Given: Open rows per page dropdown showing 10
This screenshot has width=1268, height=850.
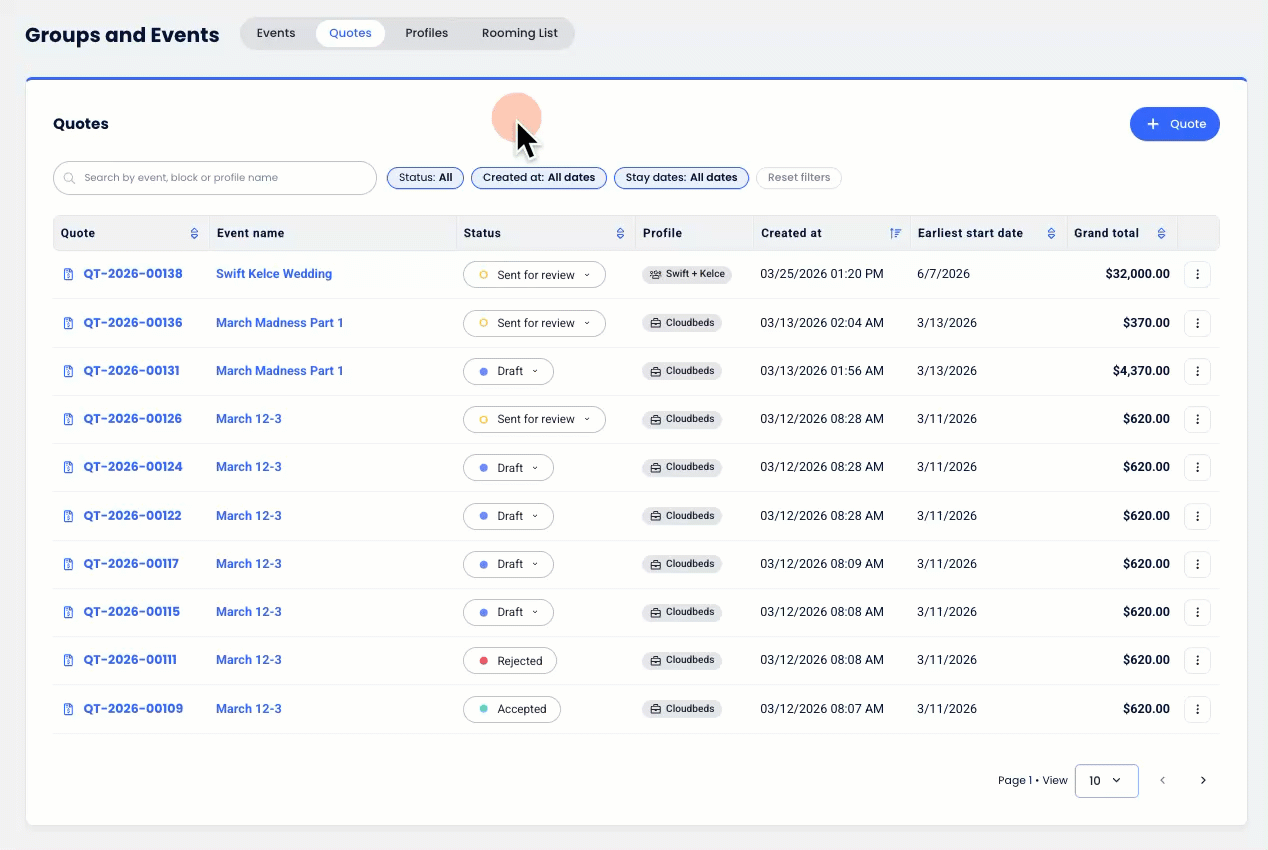Looking at the screenshot, I should [1106, 780].
